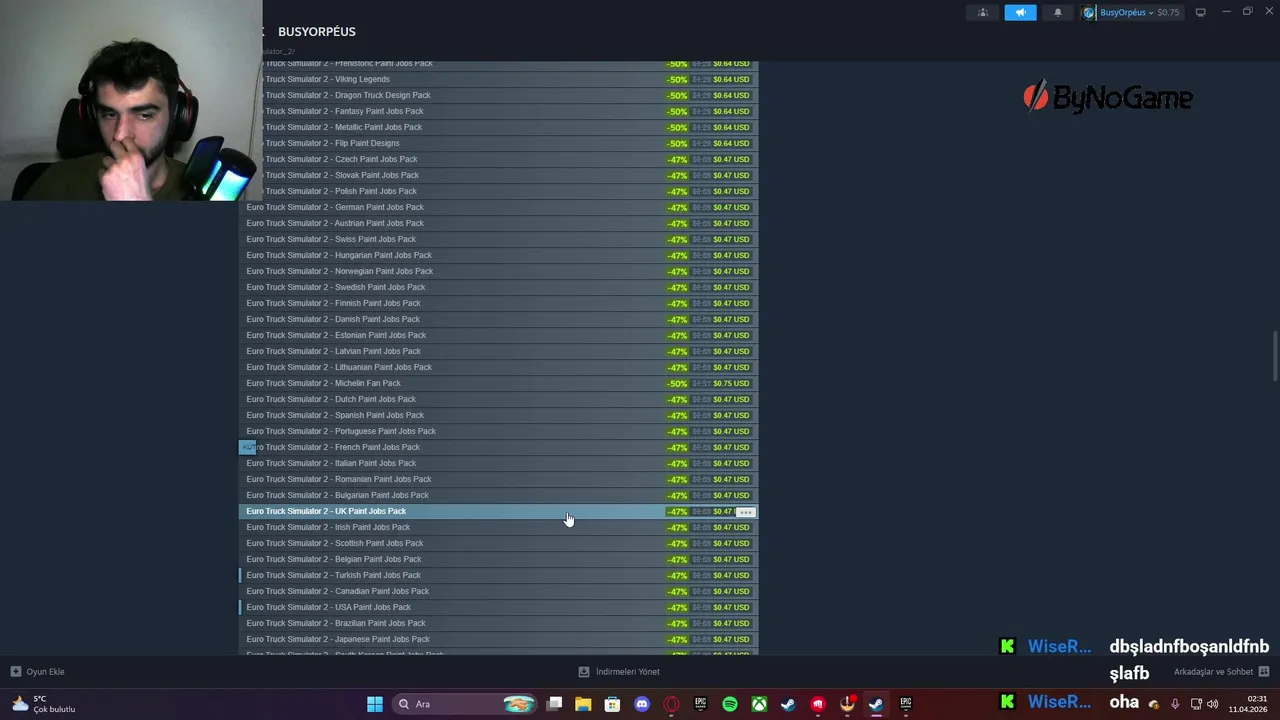Open Opera browser from the taskbar
The image size is (1280, 720).
(x=671, y=704)
